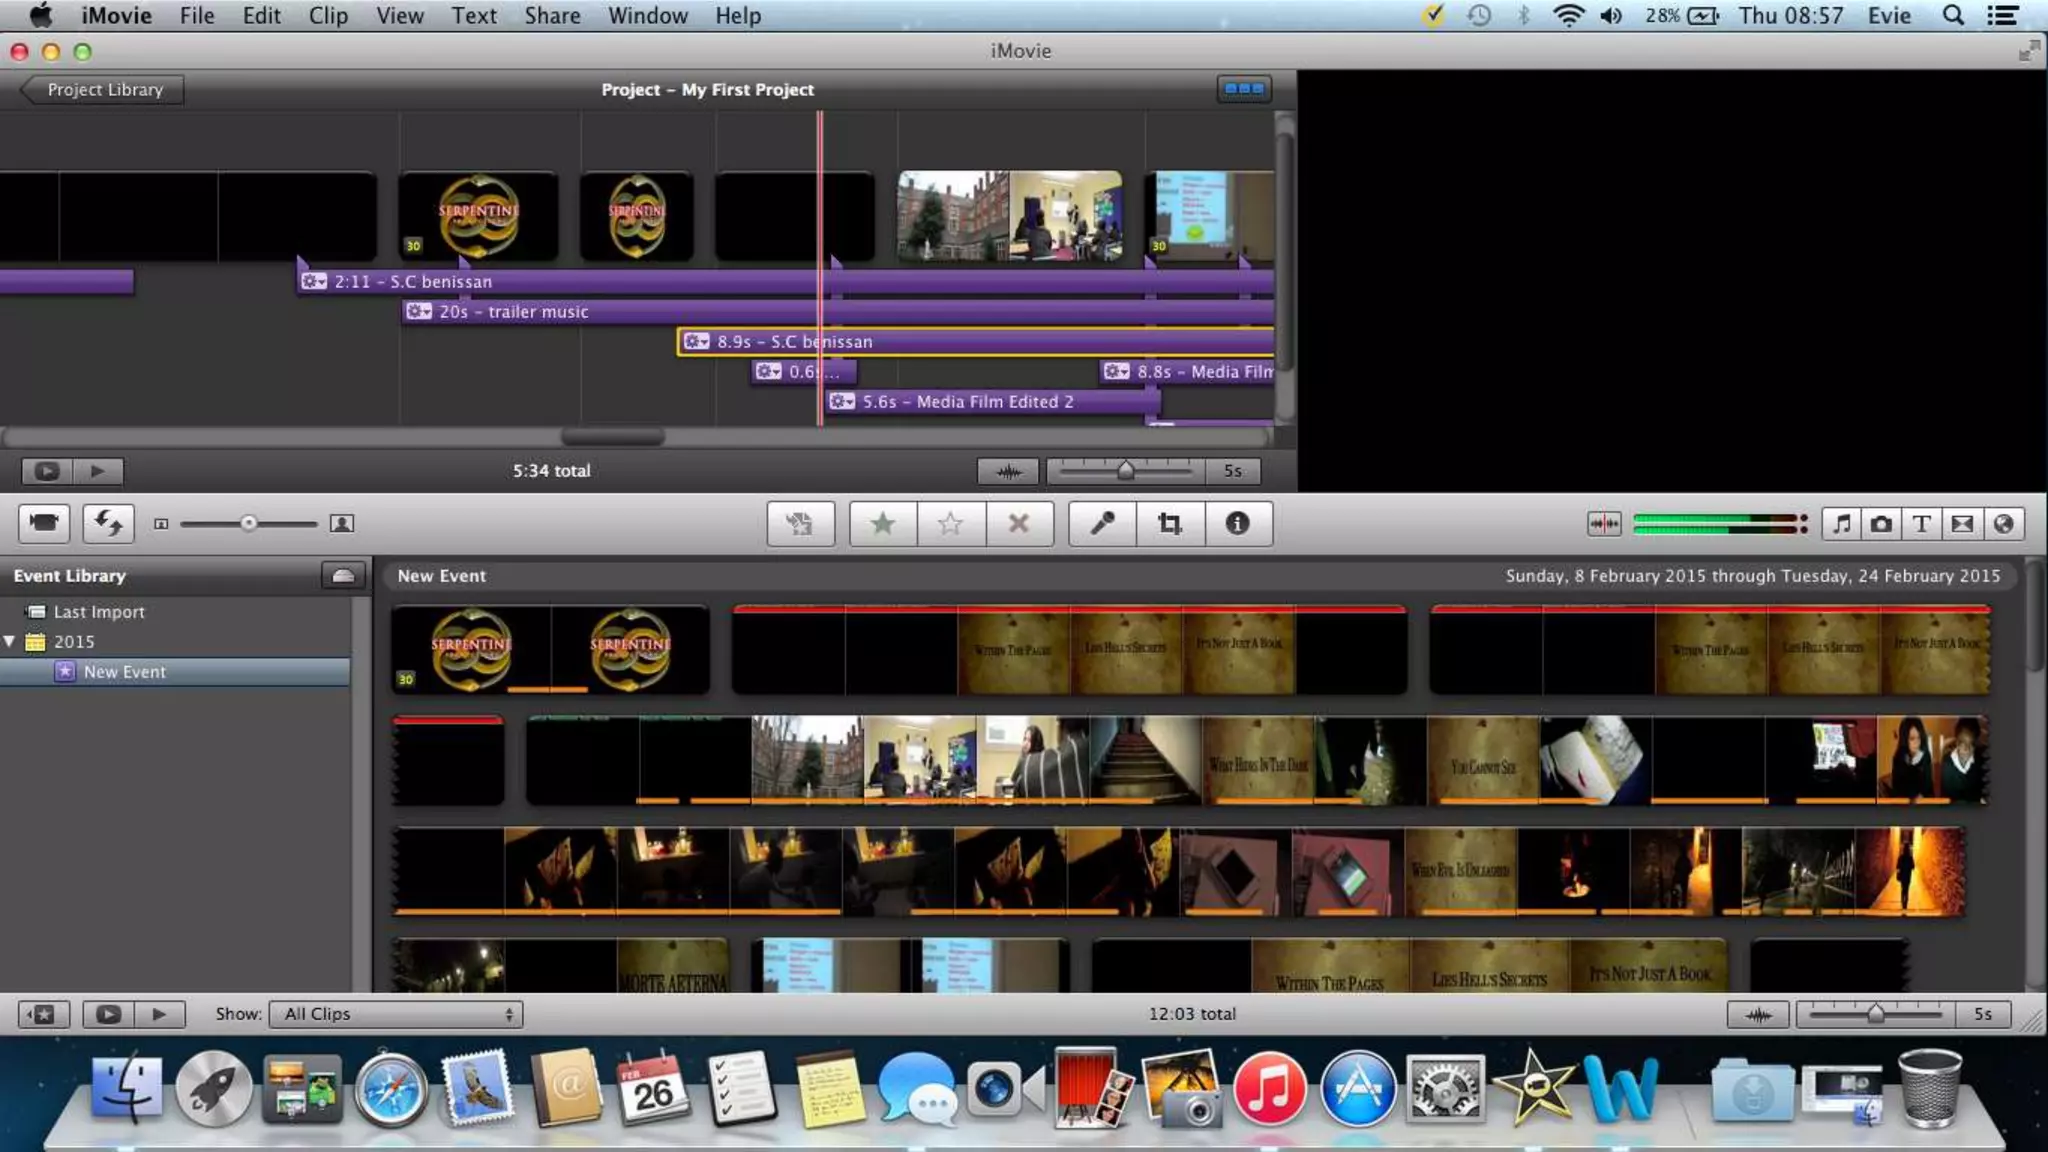
Task: Play selected events from beginning
Action: [x=159, y=1014]
